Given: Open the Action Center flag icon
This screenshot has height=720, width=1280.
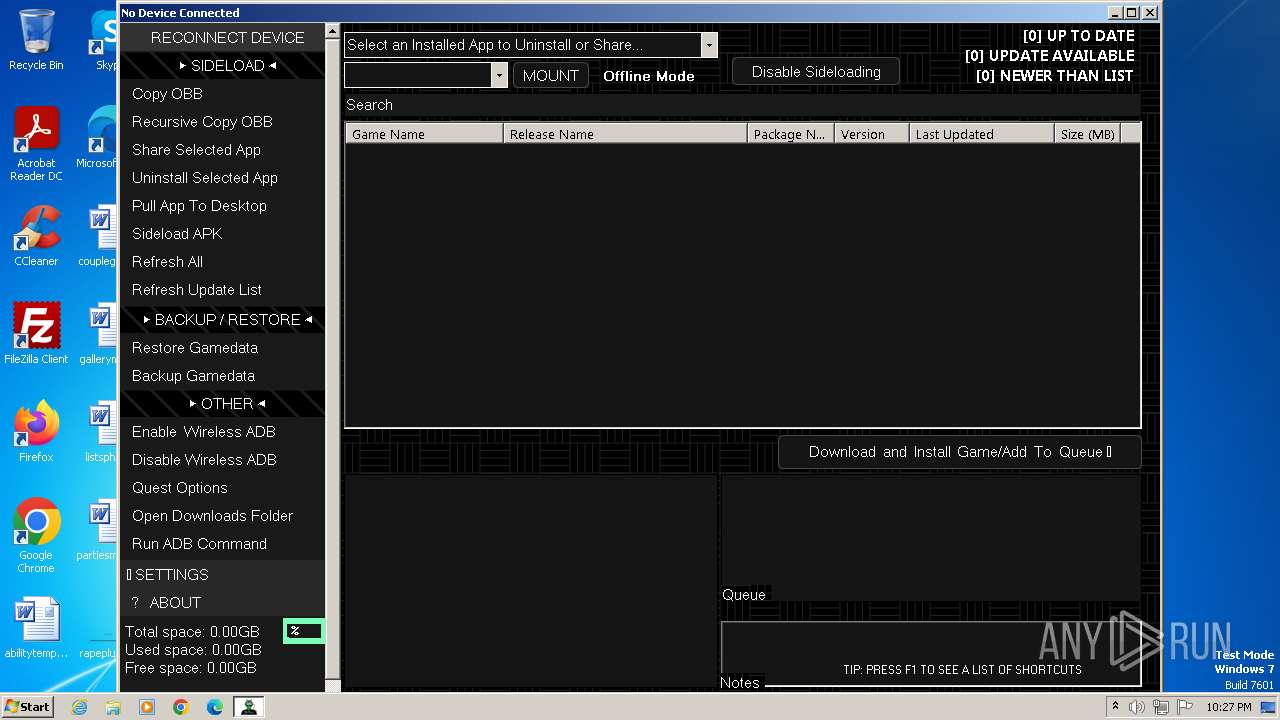Looking at the screenshot, I should pos(1184,707).
